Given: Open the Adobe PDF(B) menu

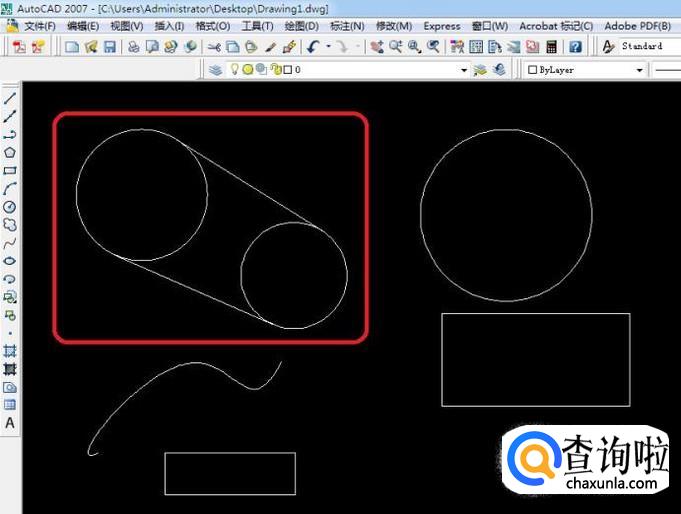Looking at the screenshot, I should (x=638, y=26).
